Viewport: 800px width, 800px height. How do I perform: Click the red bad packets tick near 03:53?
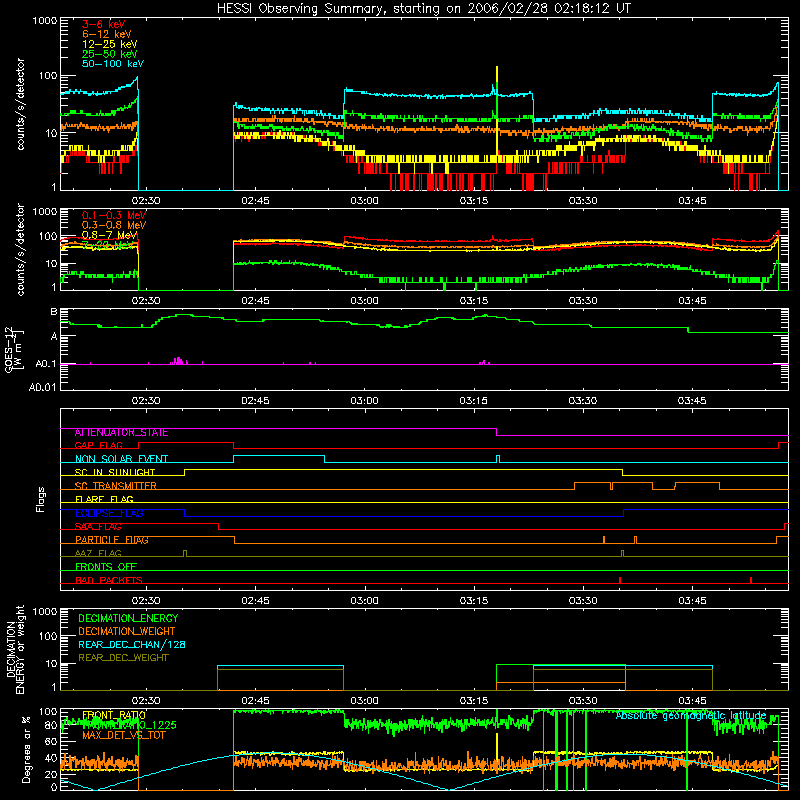751,580
